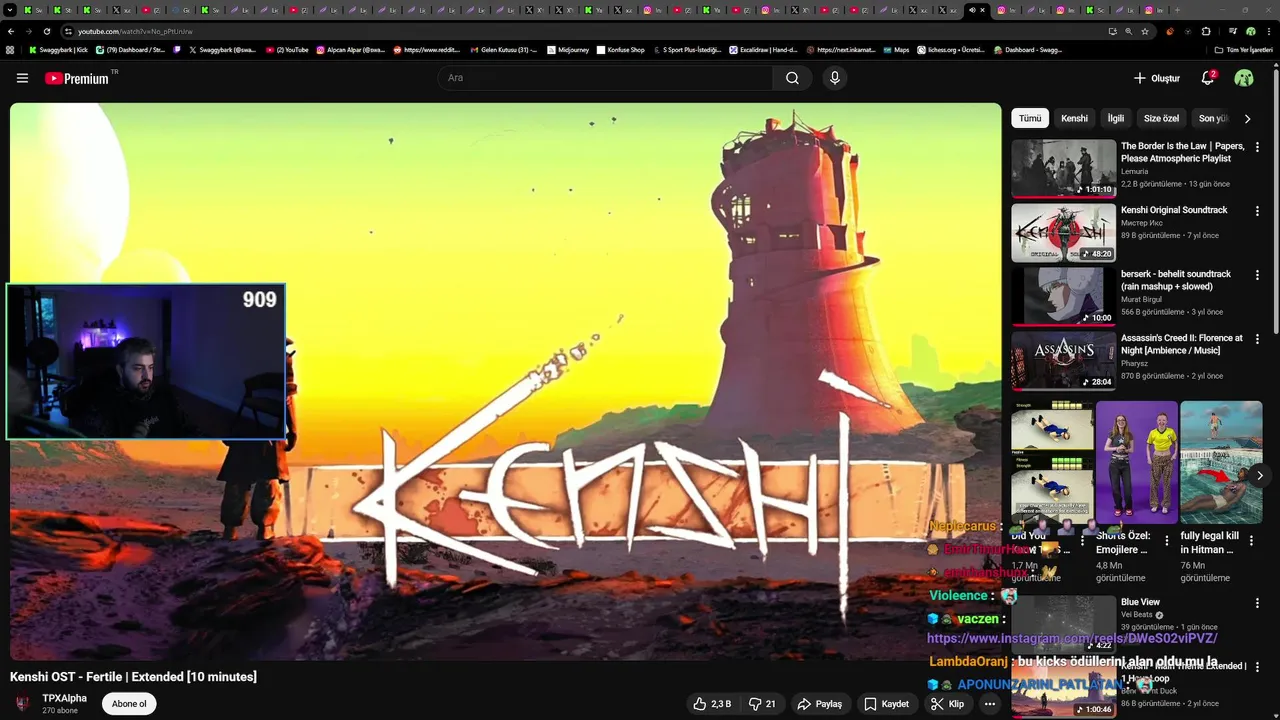The width and height of the screenshot is (1280, 720).
Task: Open the Extensions puzzle icon
Action: [1206, 31]
